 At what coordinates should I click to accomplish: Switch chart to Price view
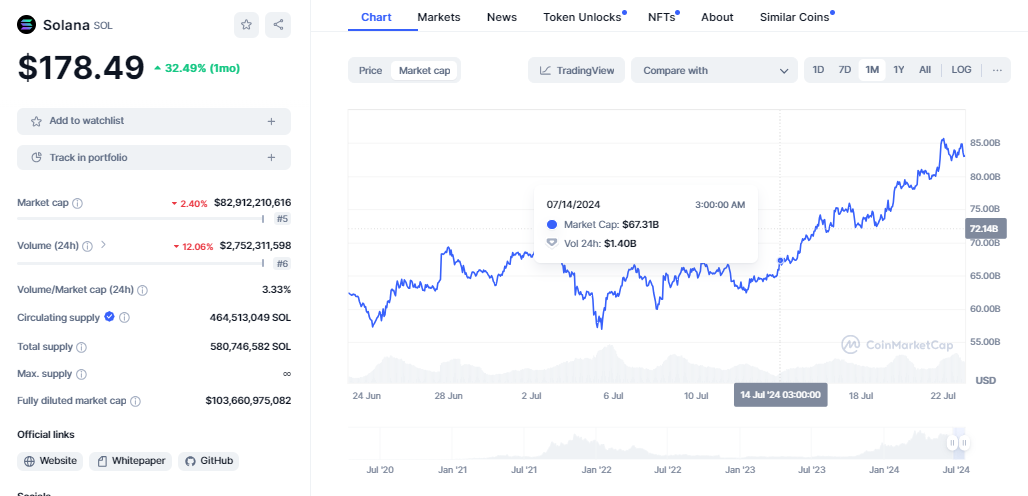click(x=370, y=70)
